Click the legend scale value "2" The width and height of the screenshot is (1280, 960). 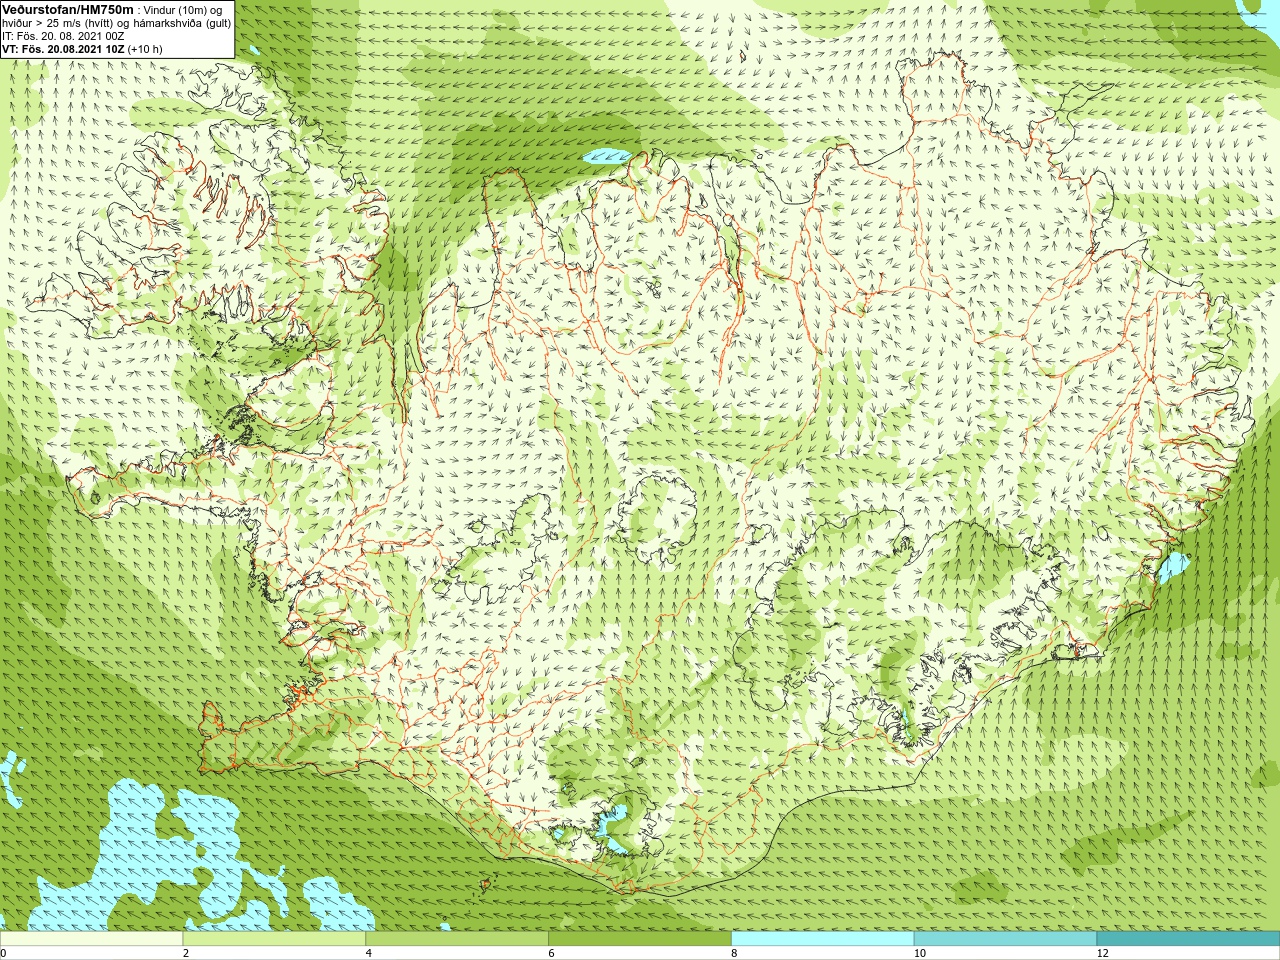click(x=186, y=953)
